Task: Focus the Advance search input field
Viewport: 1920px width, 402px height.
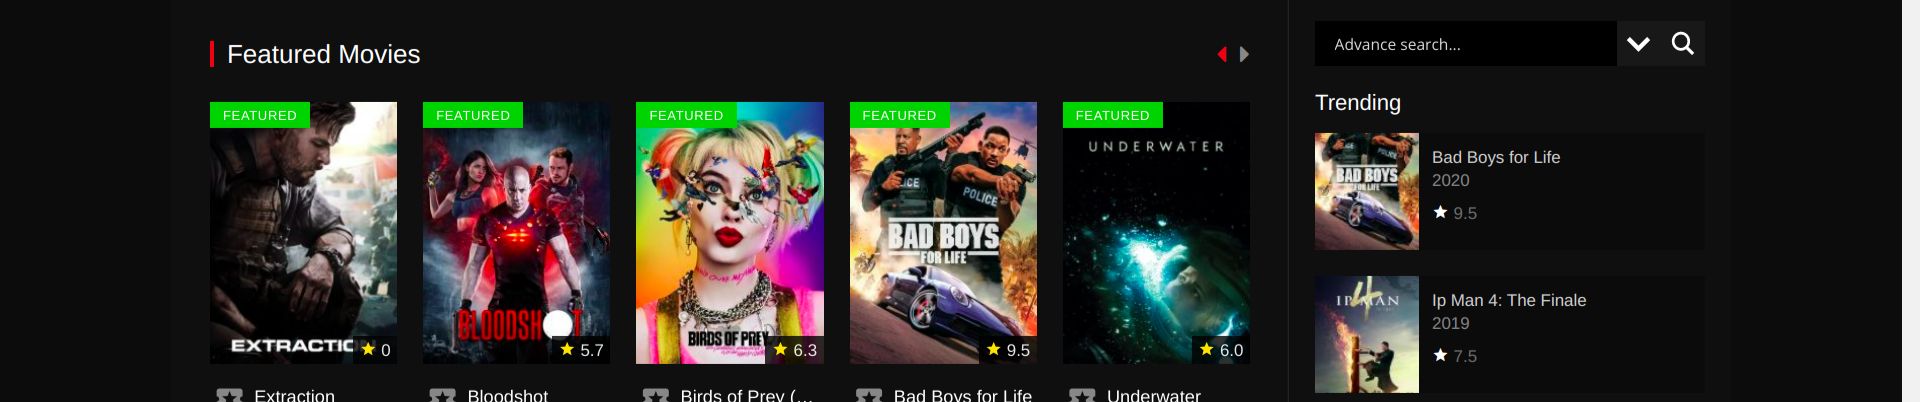Action: point(1465,44)
